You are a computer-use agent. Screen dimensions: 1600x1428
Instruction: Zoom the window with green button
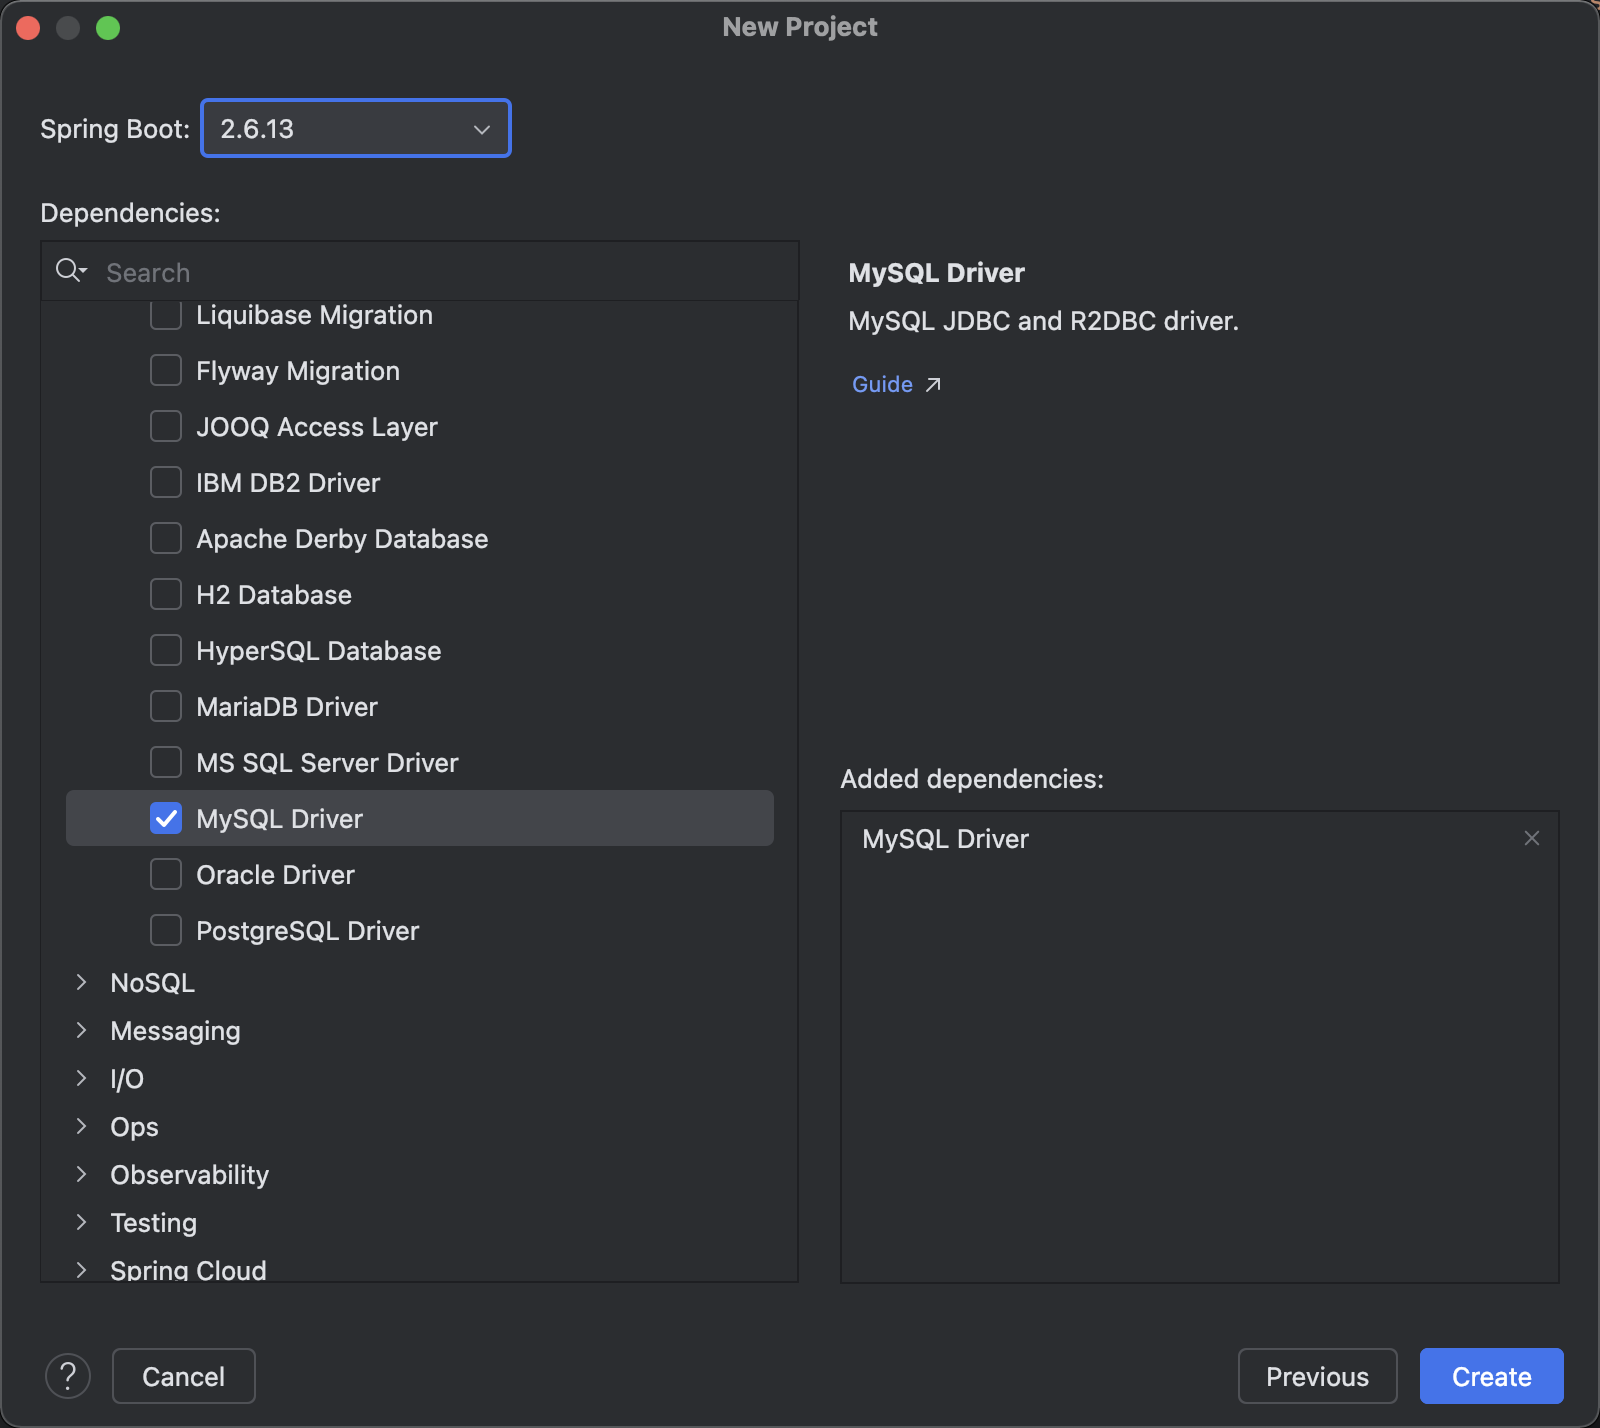click(108, 28)
